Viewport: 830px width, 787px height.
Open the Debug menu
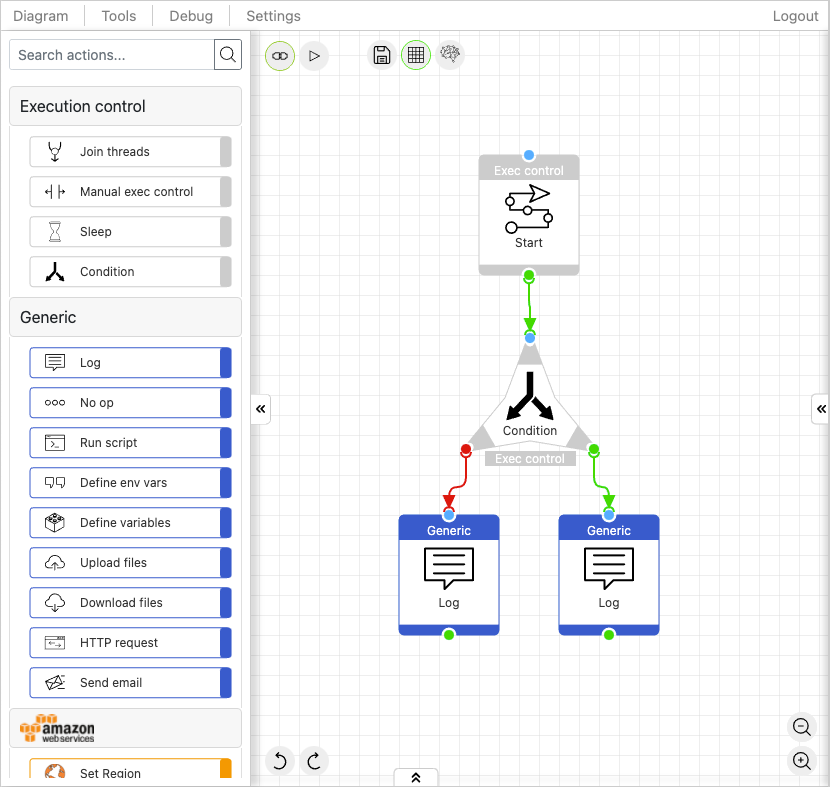(x=191, y=16)
